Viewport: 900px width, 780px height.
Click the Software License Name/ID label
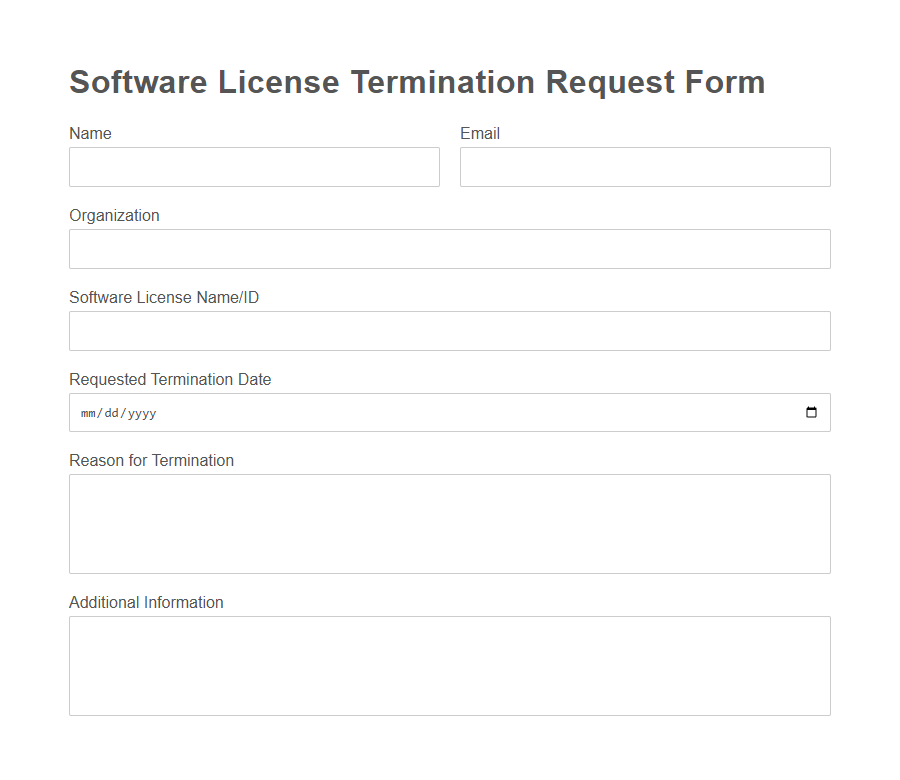[x=164, y=297]
